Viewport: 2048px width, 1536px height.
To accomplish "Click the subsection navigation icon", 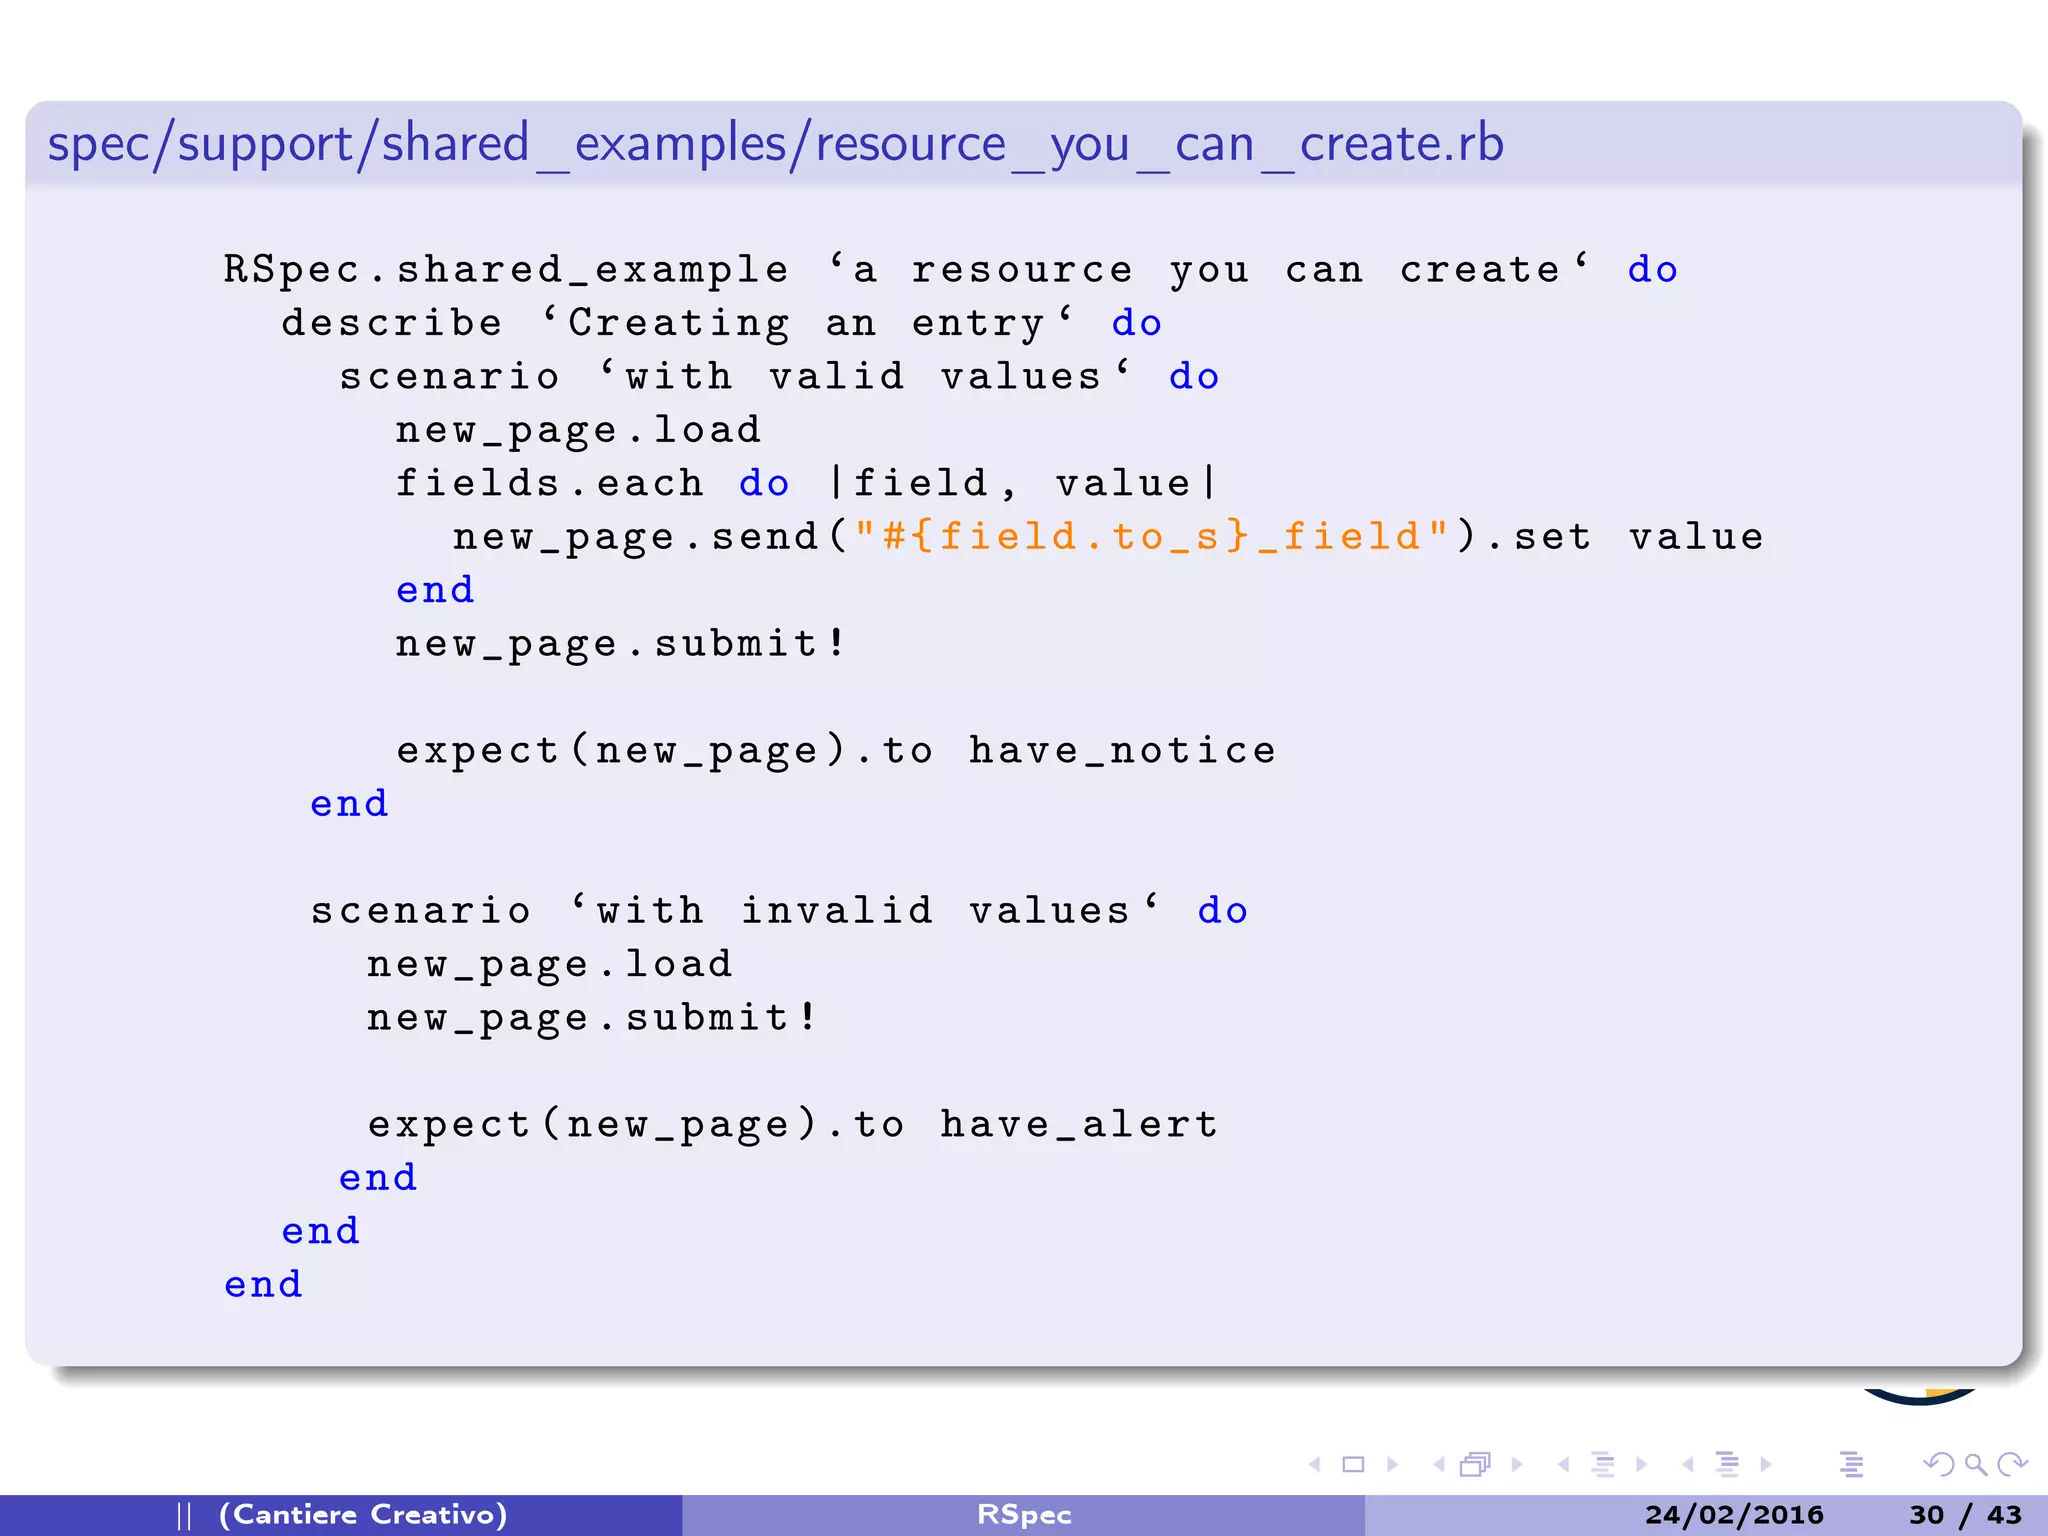I will pyautogui.click(x=1603, y=1464).
